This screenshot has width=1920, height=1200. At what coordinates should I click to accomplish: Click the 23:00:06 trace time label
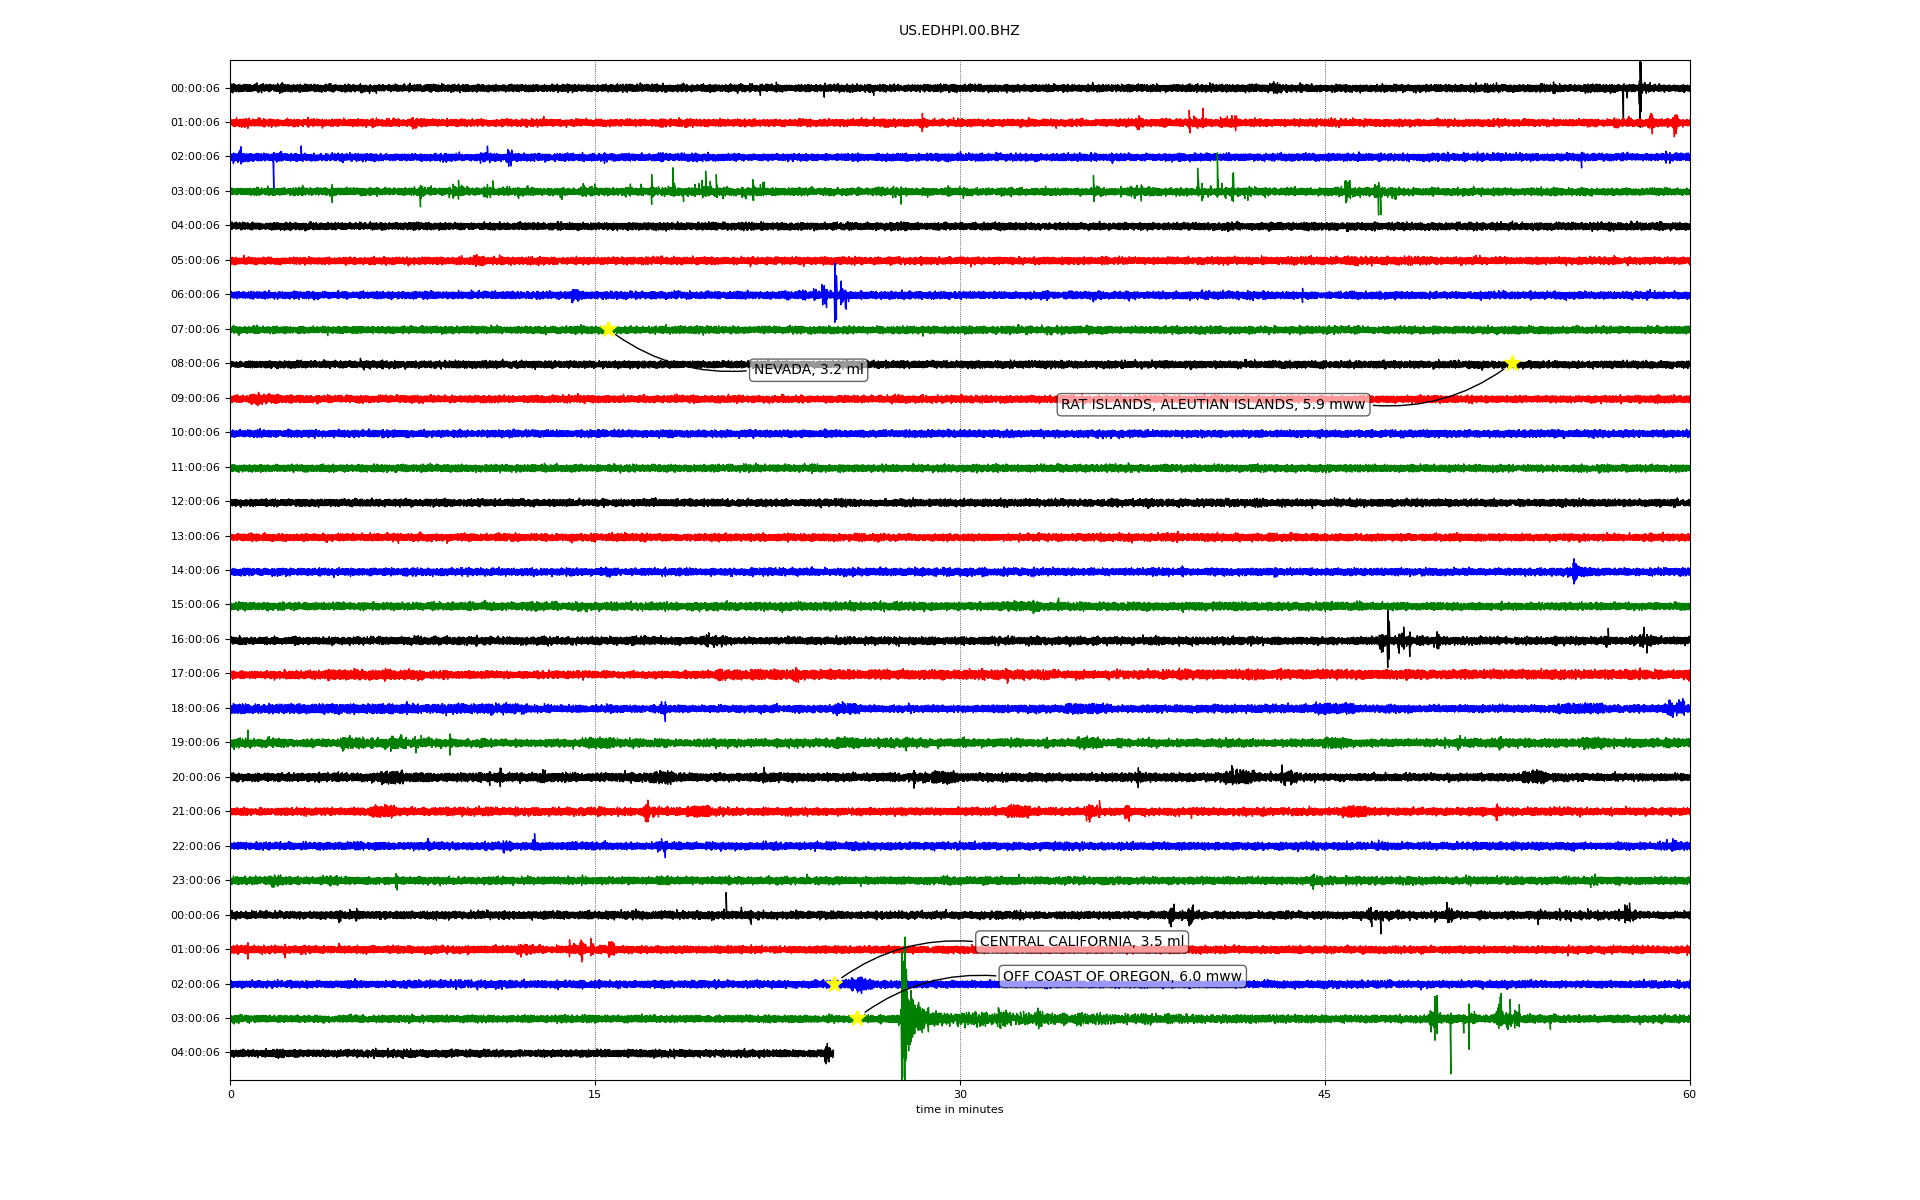[x=195, y=881]
